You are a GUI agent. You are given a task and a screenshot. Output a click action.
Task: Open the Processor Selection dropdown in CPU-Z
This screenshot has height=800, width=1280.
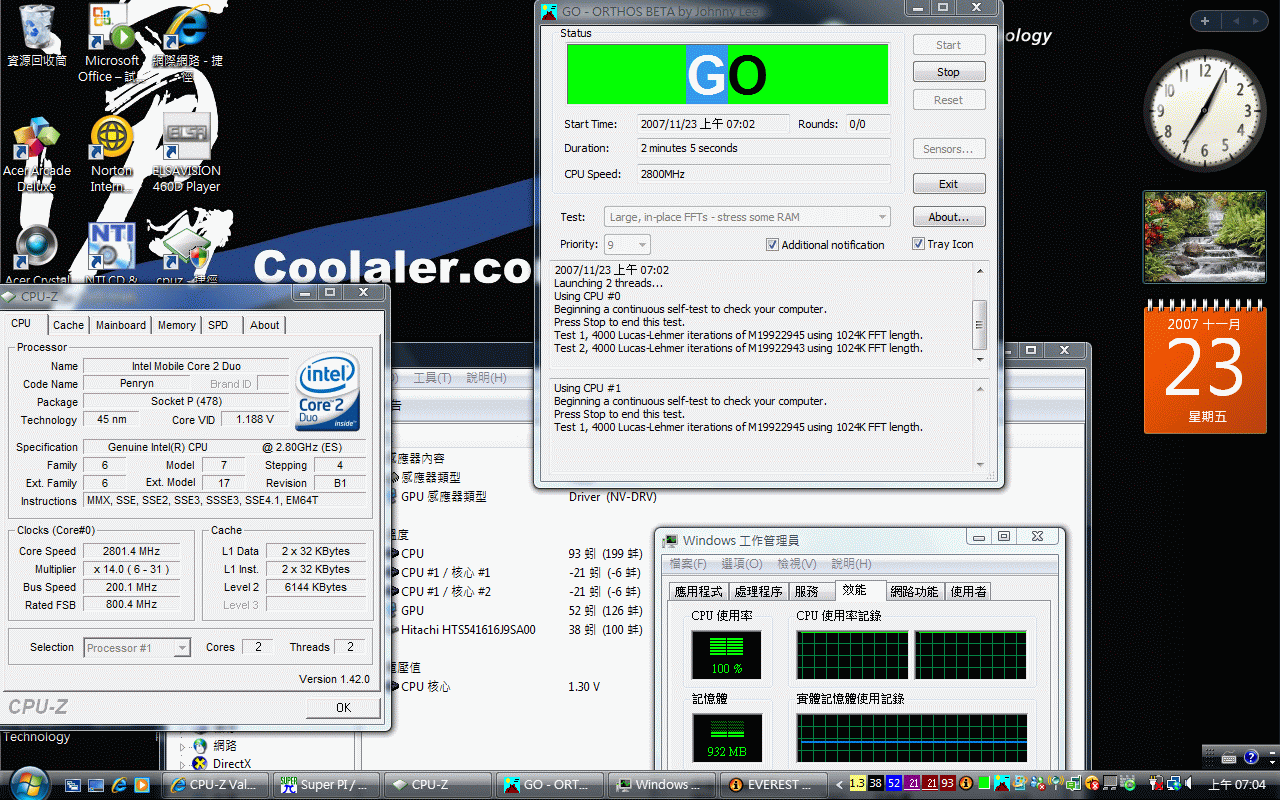coord(137,648)
